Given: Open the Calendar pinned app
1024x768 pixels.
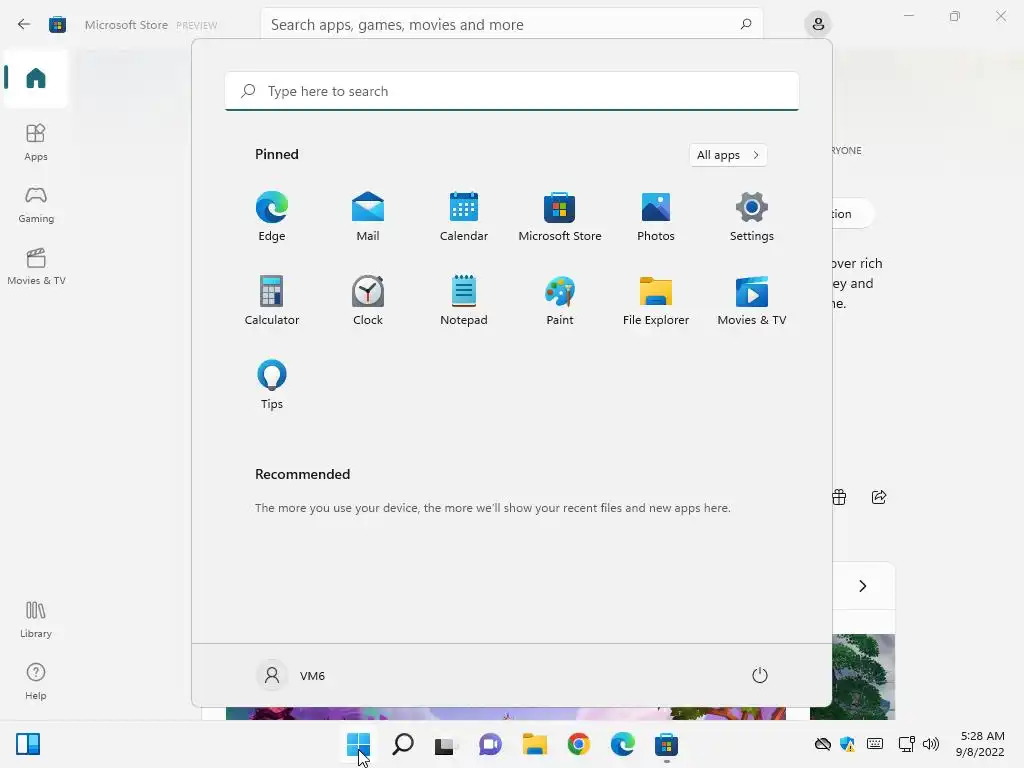Looking at the screenshot, I should [464, 216].
